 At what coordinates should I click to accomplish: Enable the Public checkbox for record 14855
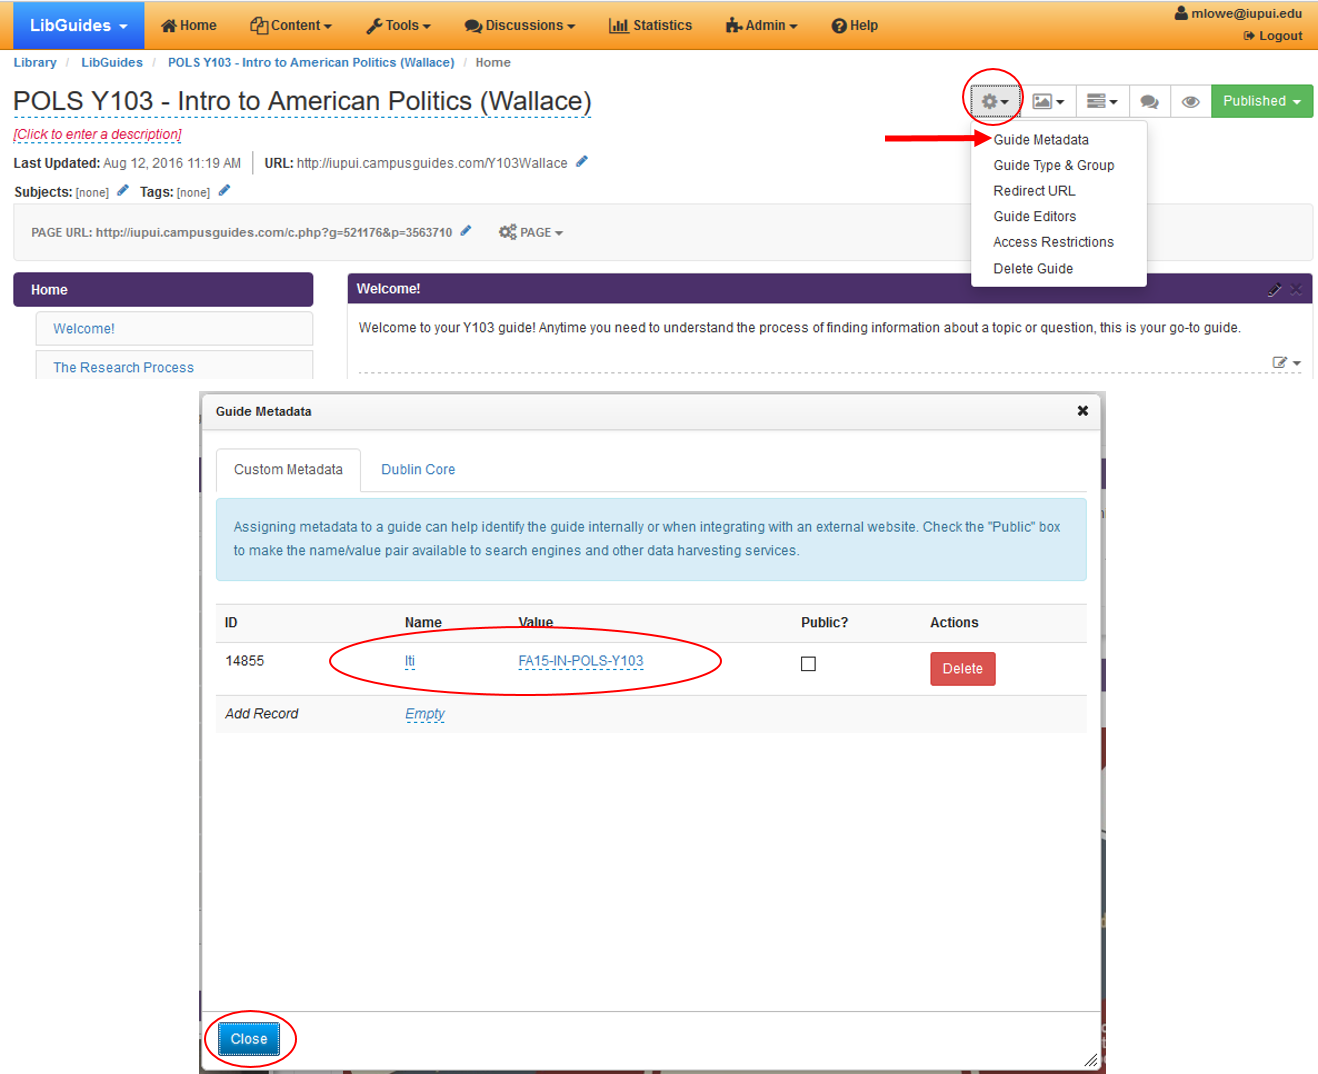click(x=808, y=663)
